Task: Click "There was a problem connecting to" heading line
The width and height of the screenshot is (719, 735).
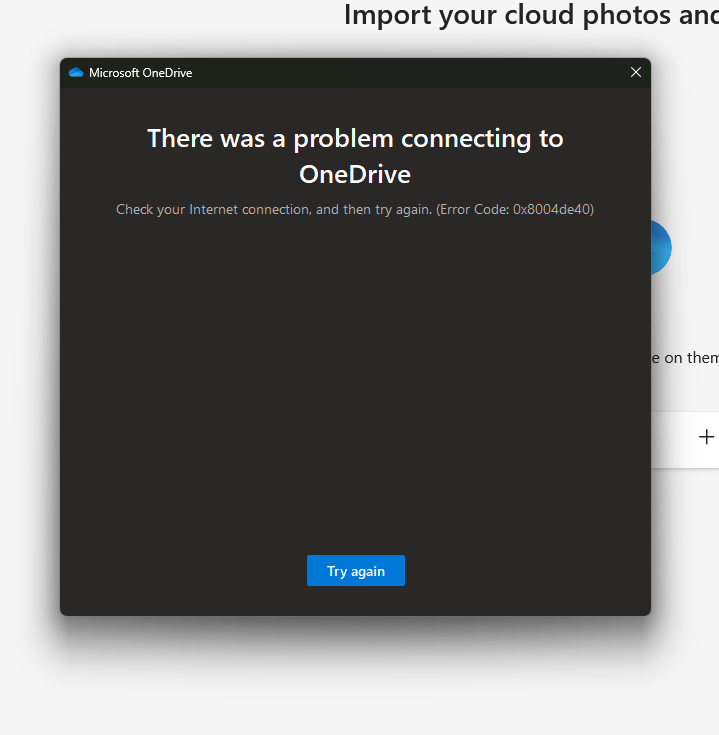Action: pyautogui.click(x=355, y=138)
